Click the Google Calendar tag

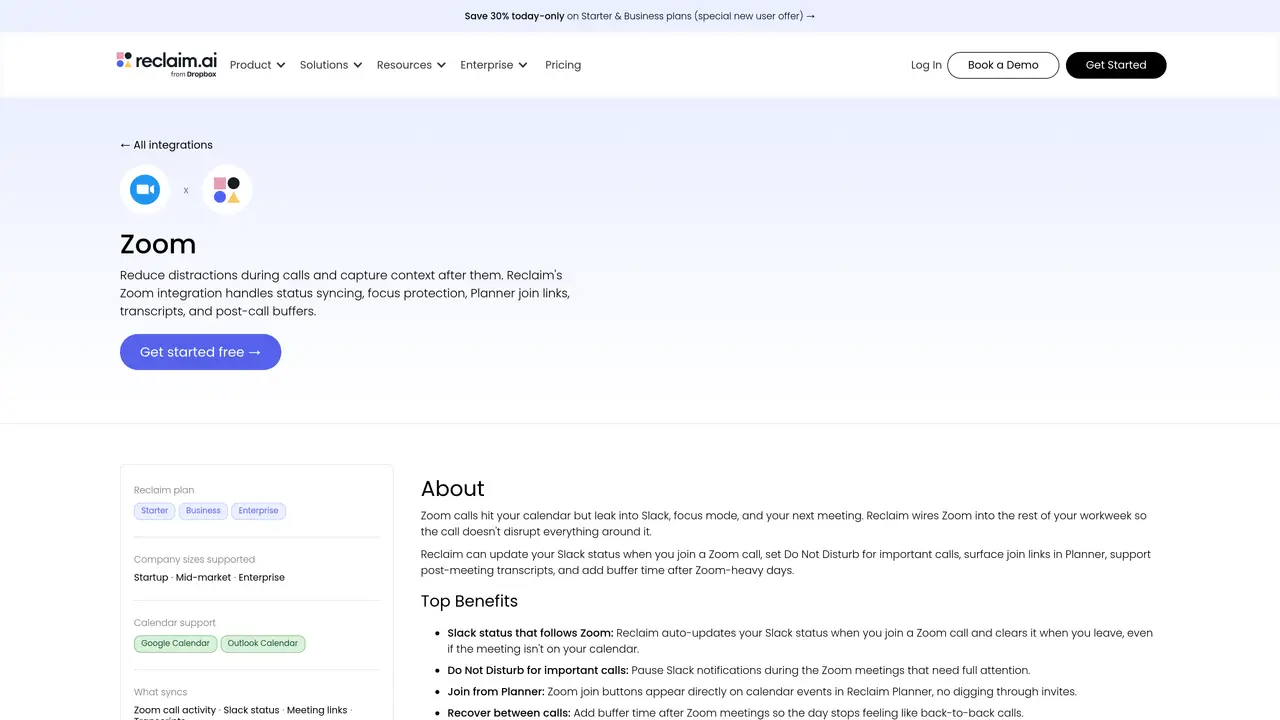pos(175,644)
